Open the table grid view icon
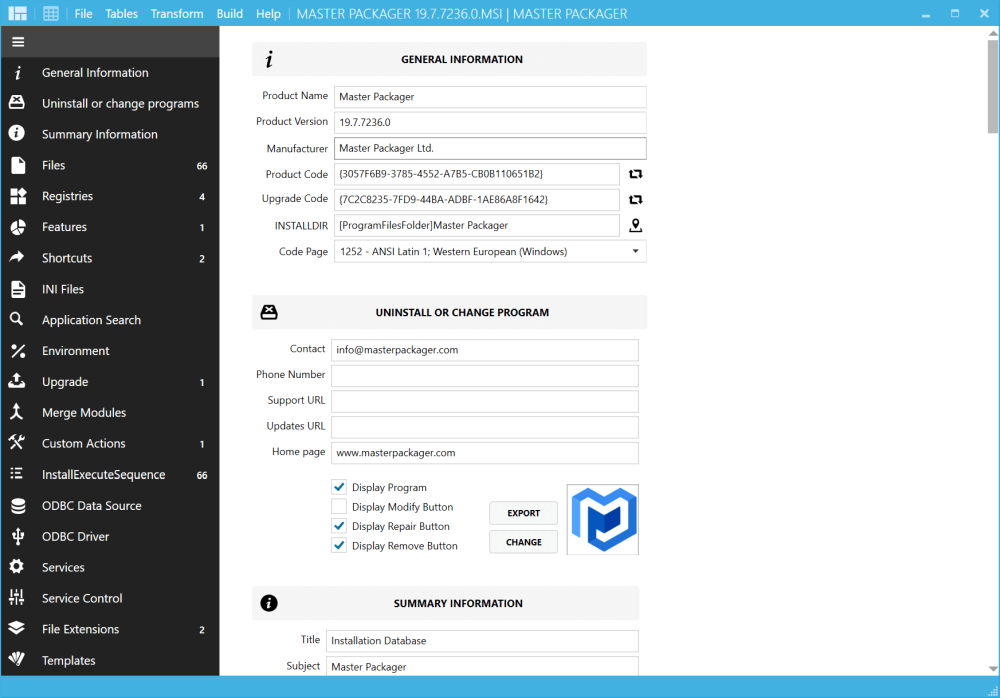Image resolution: width=1000 pixels, height=698 pixels. (x=51, y=13)
